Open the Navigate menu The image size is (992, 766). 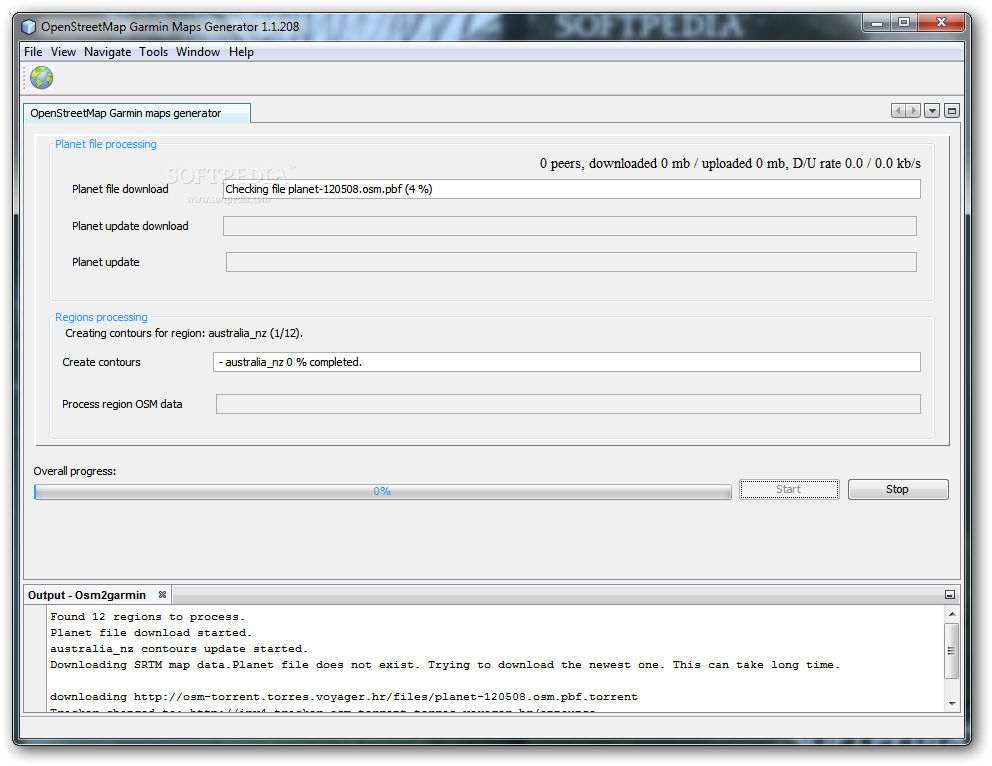point(108,52)
